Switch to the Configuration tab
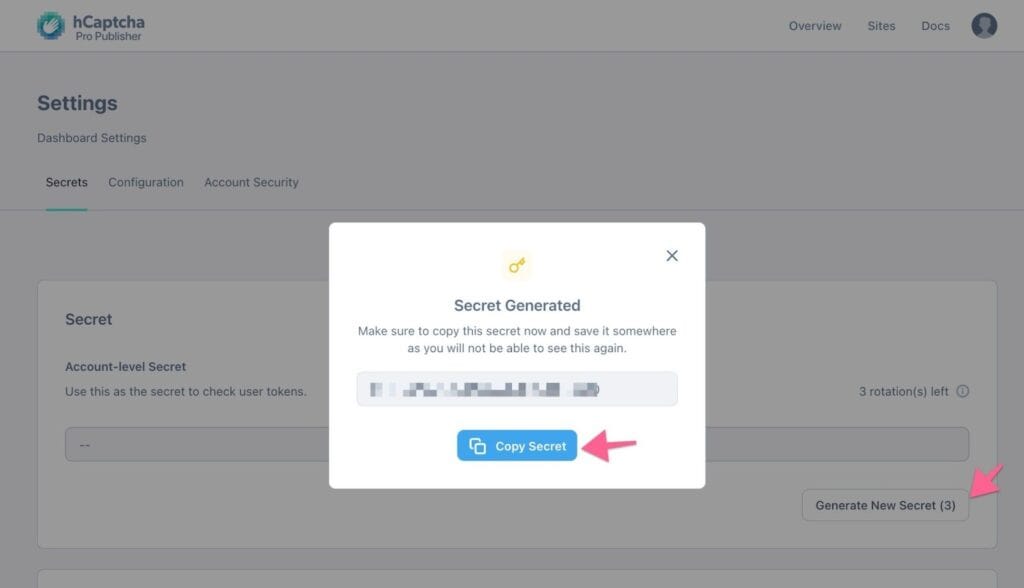This screenshot has width=1024, height=588. pyautogui.click(x=146, y=182)
